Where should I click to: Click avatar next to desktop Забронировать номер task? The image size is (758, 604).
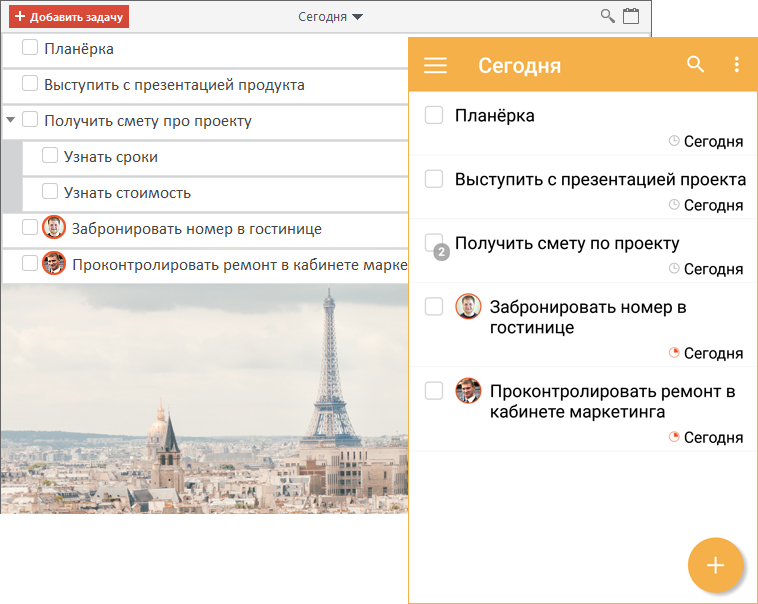click(54, 227)
